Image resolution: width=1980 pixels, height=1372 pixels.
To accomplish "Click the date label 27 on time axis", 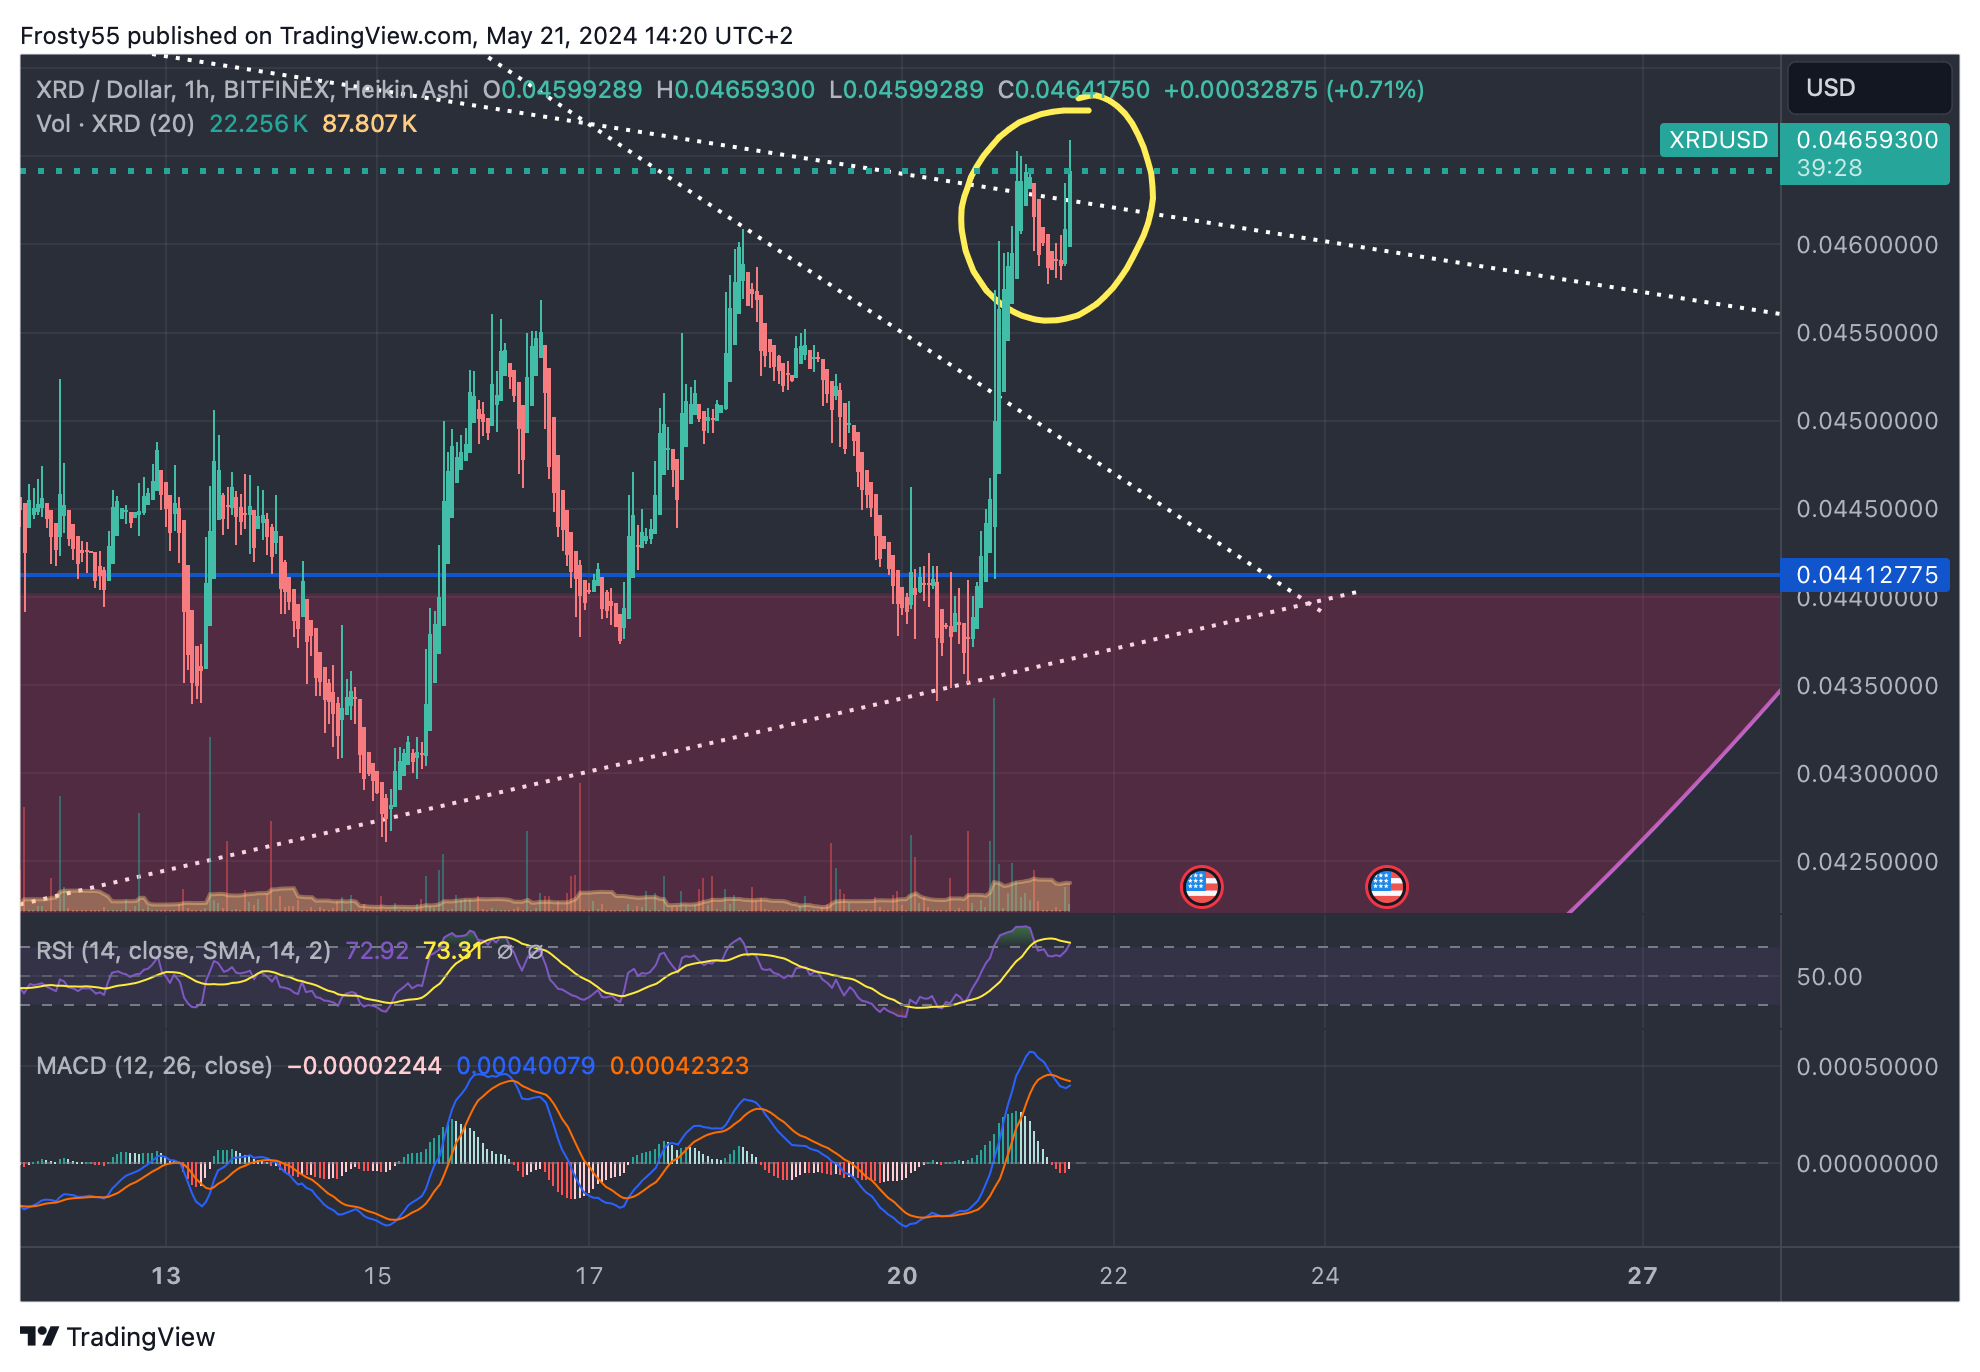I will [x=1642, y=1276].
